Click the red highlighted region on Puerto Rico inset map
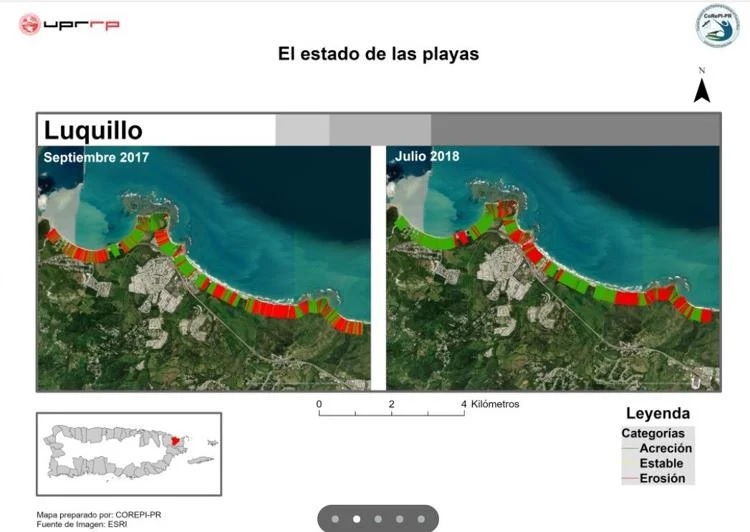Screen dimensions: 750x532 coord(177,440)
